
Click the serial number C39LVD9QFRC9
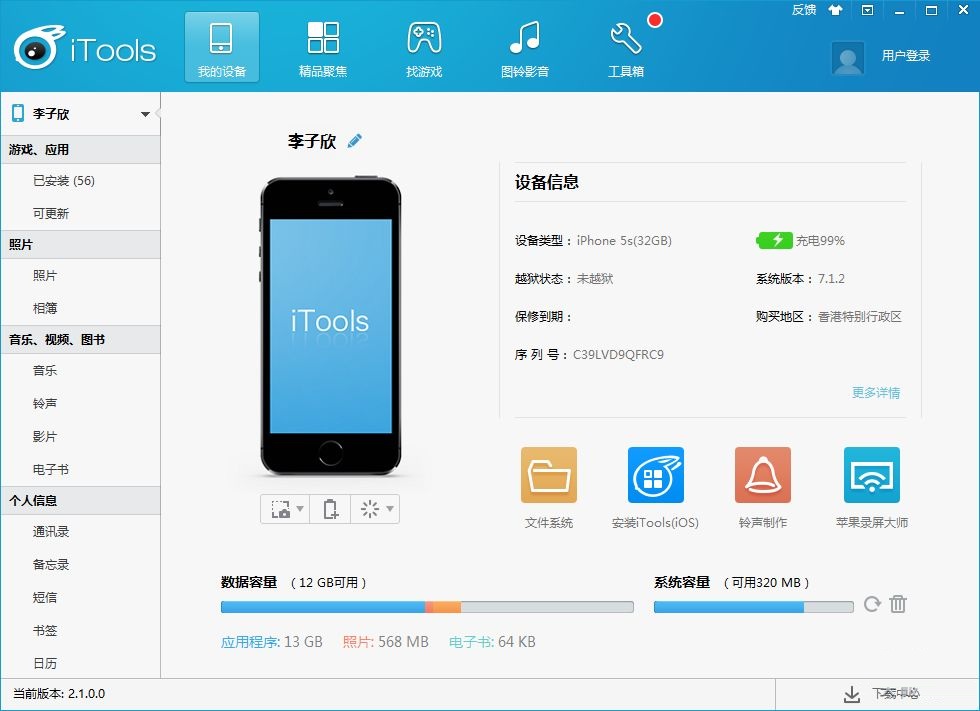618,355
